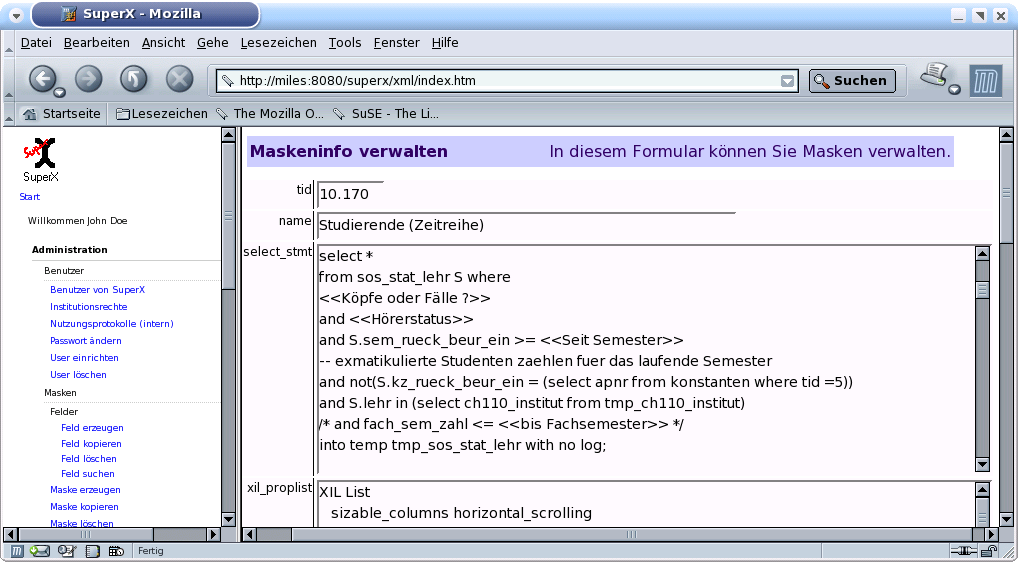Open the Gehe menu
1018x562 pixels.
(213, 43)
